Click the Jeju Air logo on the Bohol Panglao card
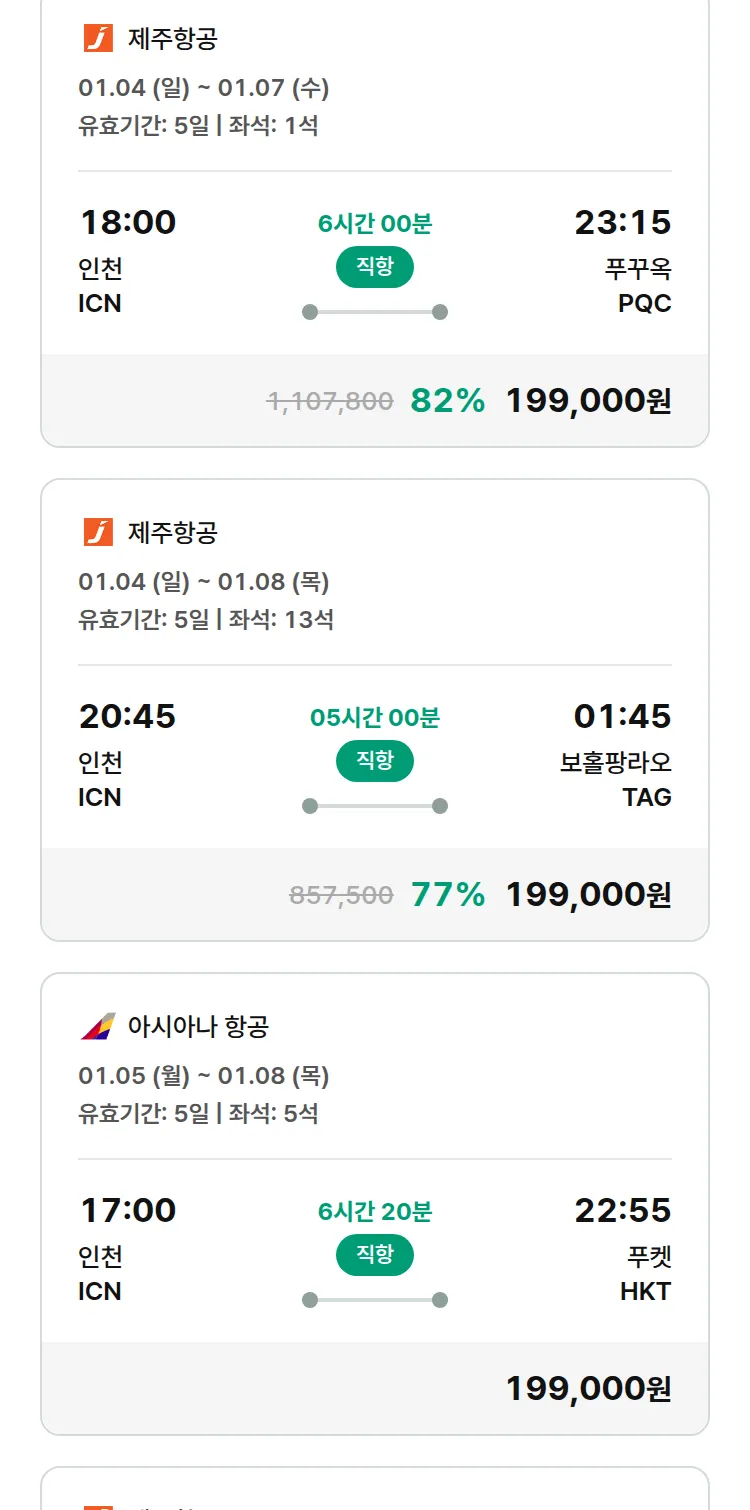The width and height of the screenshot is (750, 1510). pos(98,533)
